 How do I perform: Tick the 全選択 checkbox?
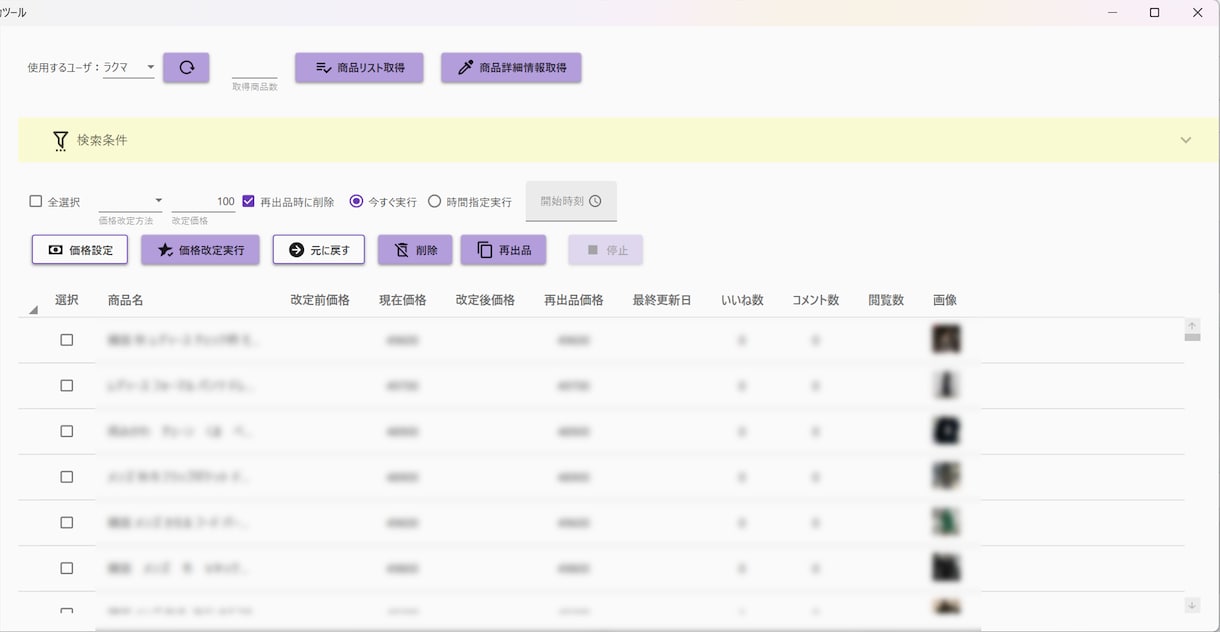click(36, 201)
